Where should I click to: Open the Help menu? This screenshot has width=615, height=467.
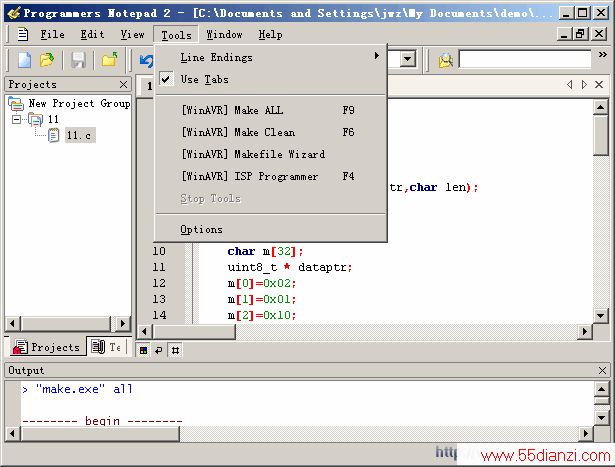270,35
